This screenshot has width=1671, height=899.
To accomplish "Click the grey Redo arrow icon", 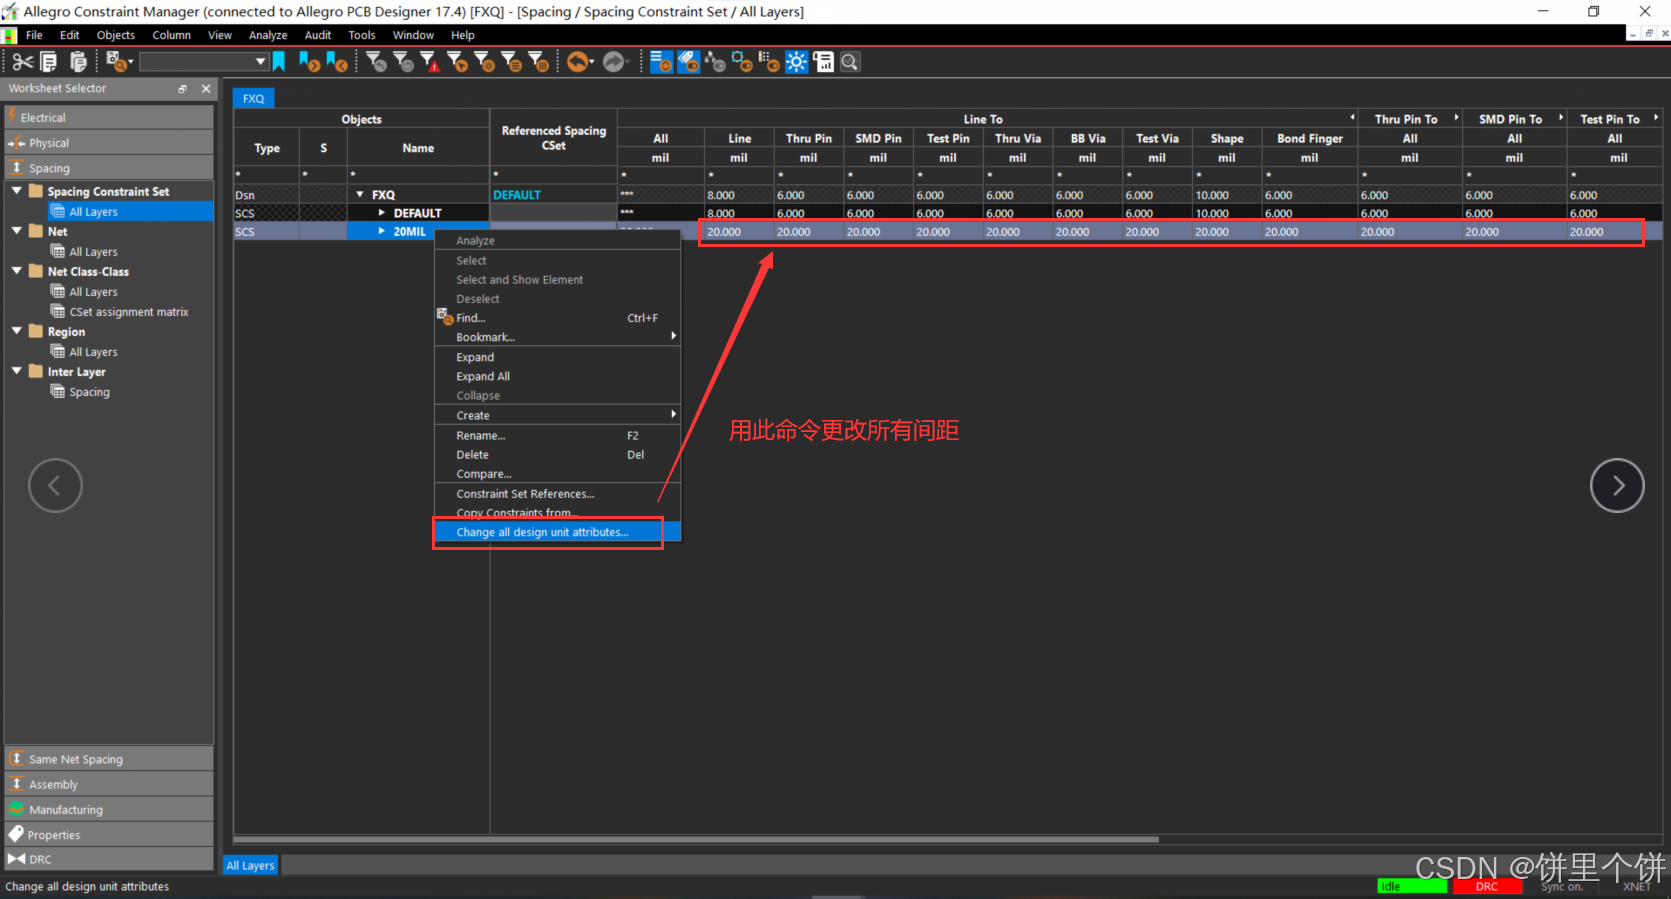I will [613, 62].
